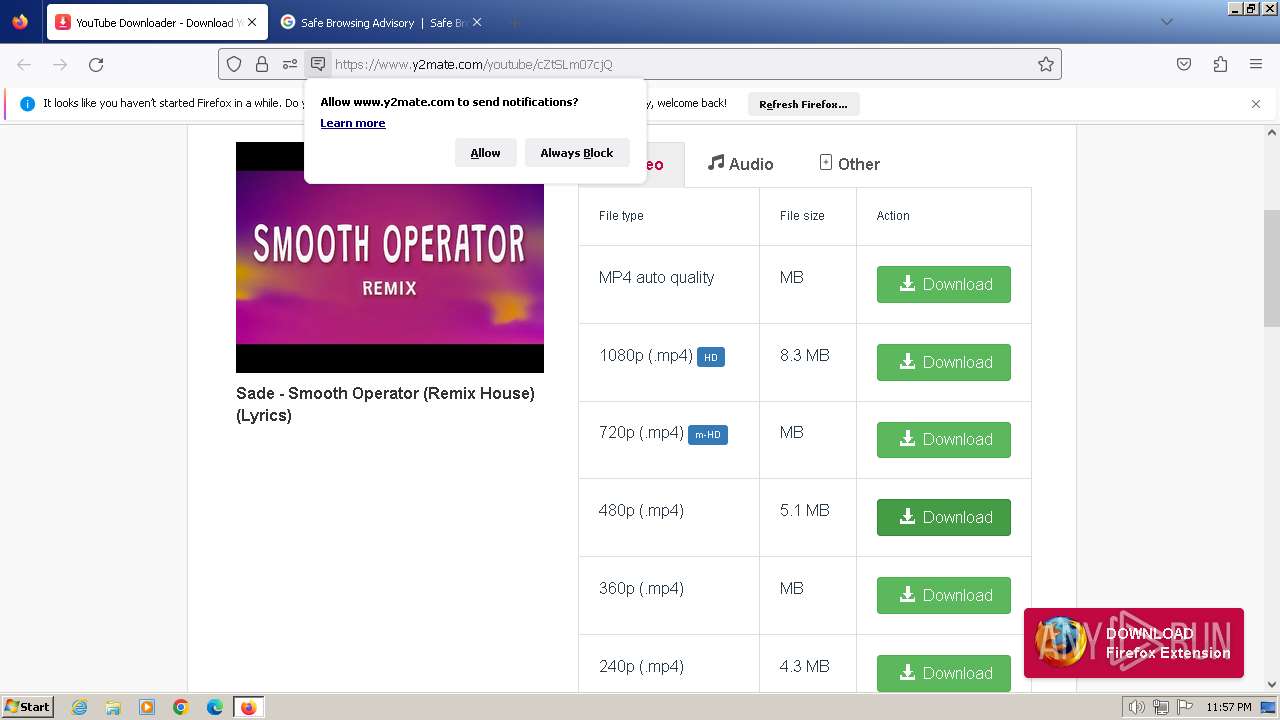Screen dimensions: 1280x720
Task: Launch Microsoft Edge from the taskbar
Action: (215, 707)
